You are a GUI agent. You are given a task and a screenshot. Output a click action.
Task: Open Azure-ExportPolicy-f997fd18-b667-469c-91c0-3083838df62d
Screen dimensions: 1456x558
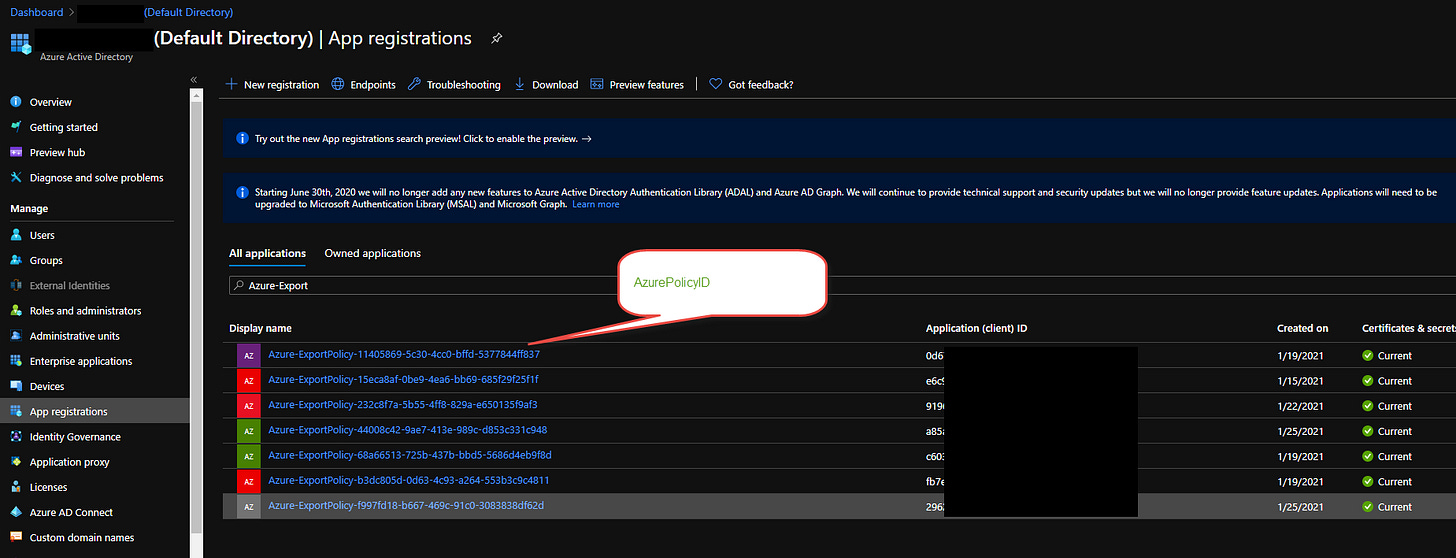click(406, 506)
